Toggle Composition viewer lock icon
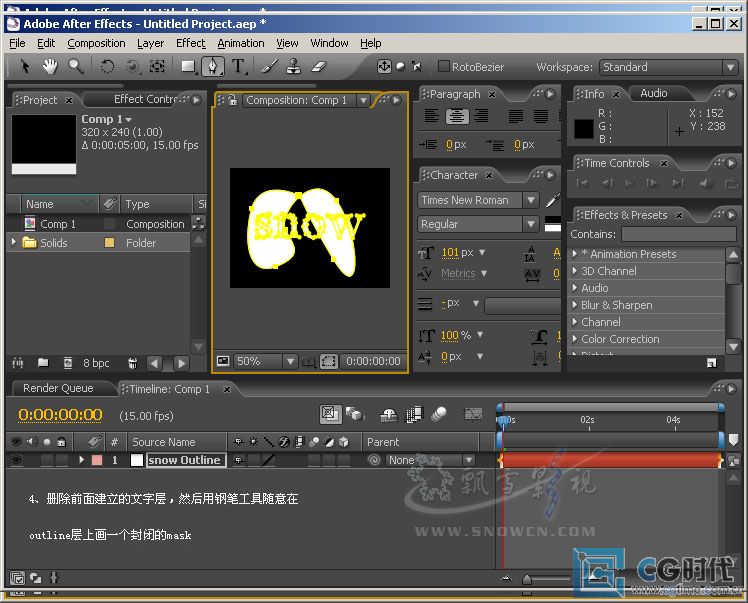The height and width of the screenshot is (603, 748). [x=232, y=100]
